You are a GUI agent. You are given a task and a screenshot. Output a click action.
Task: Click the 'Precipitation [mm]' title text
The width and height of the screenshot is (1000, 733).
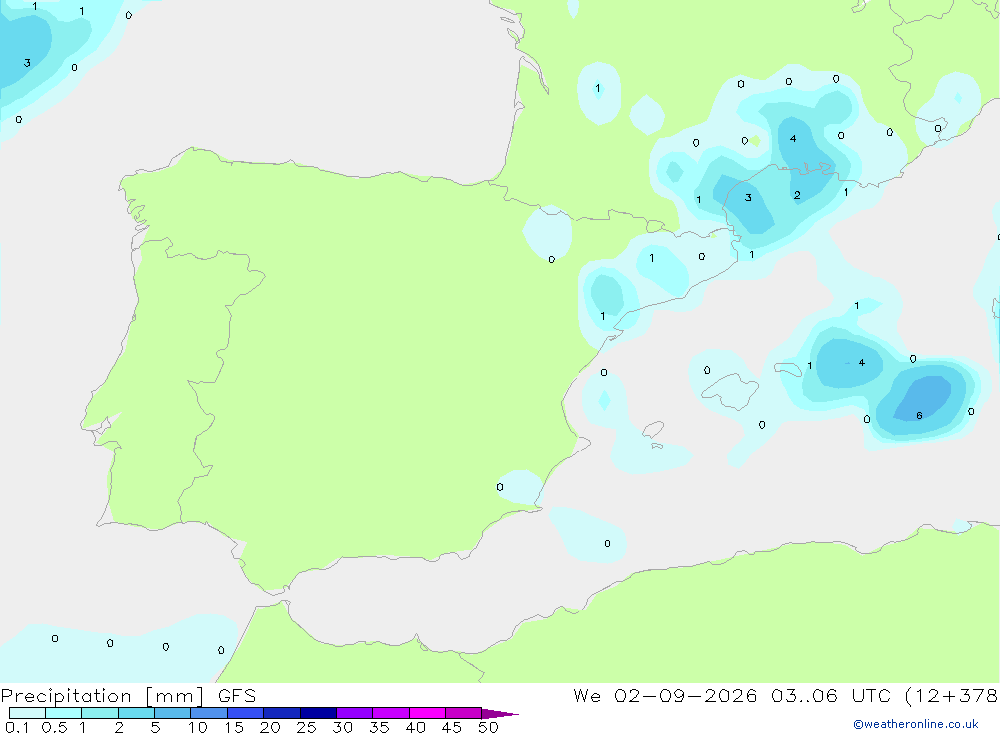(x=102, y=696)
